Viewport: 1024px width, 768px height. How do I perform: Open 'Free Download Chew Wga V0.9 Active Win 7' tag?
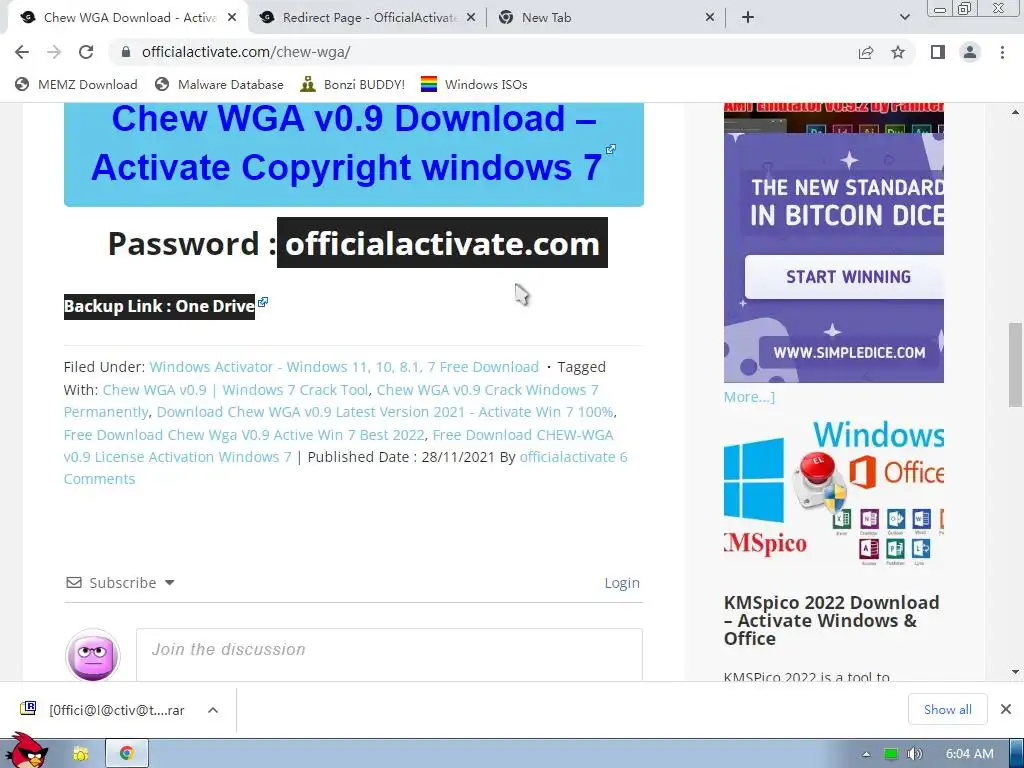coord(244,435)
